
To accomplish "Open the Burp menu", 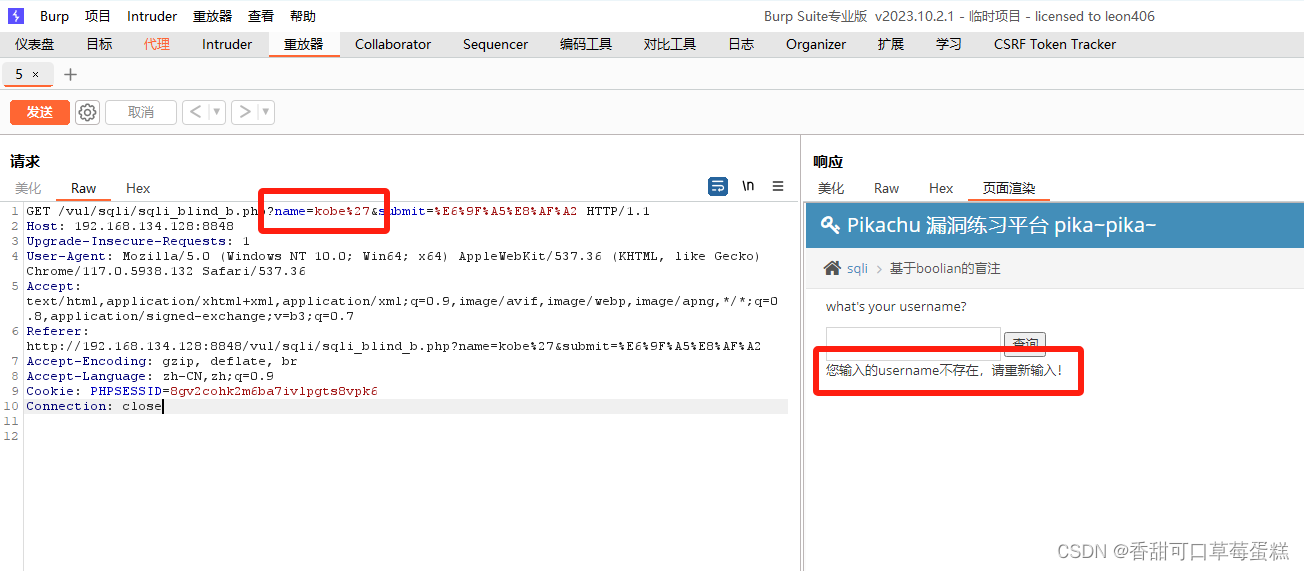I will 54,16.
